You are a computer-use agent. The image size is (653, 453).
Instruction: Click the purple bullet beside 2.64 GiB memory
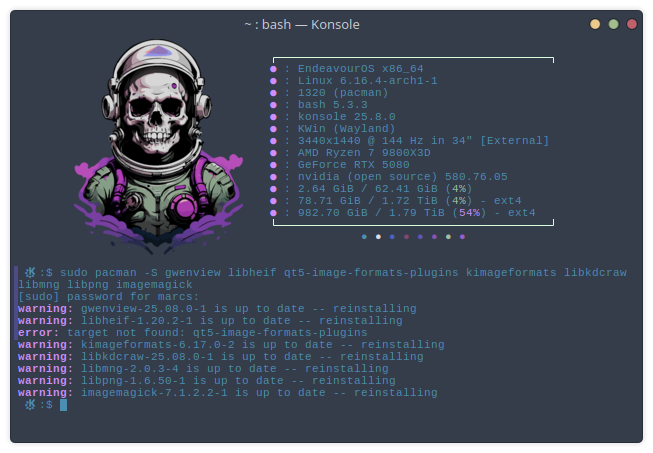273,189
